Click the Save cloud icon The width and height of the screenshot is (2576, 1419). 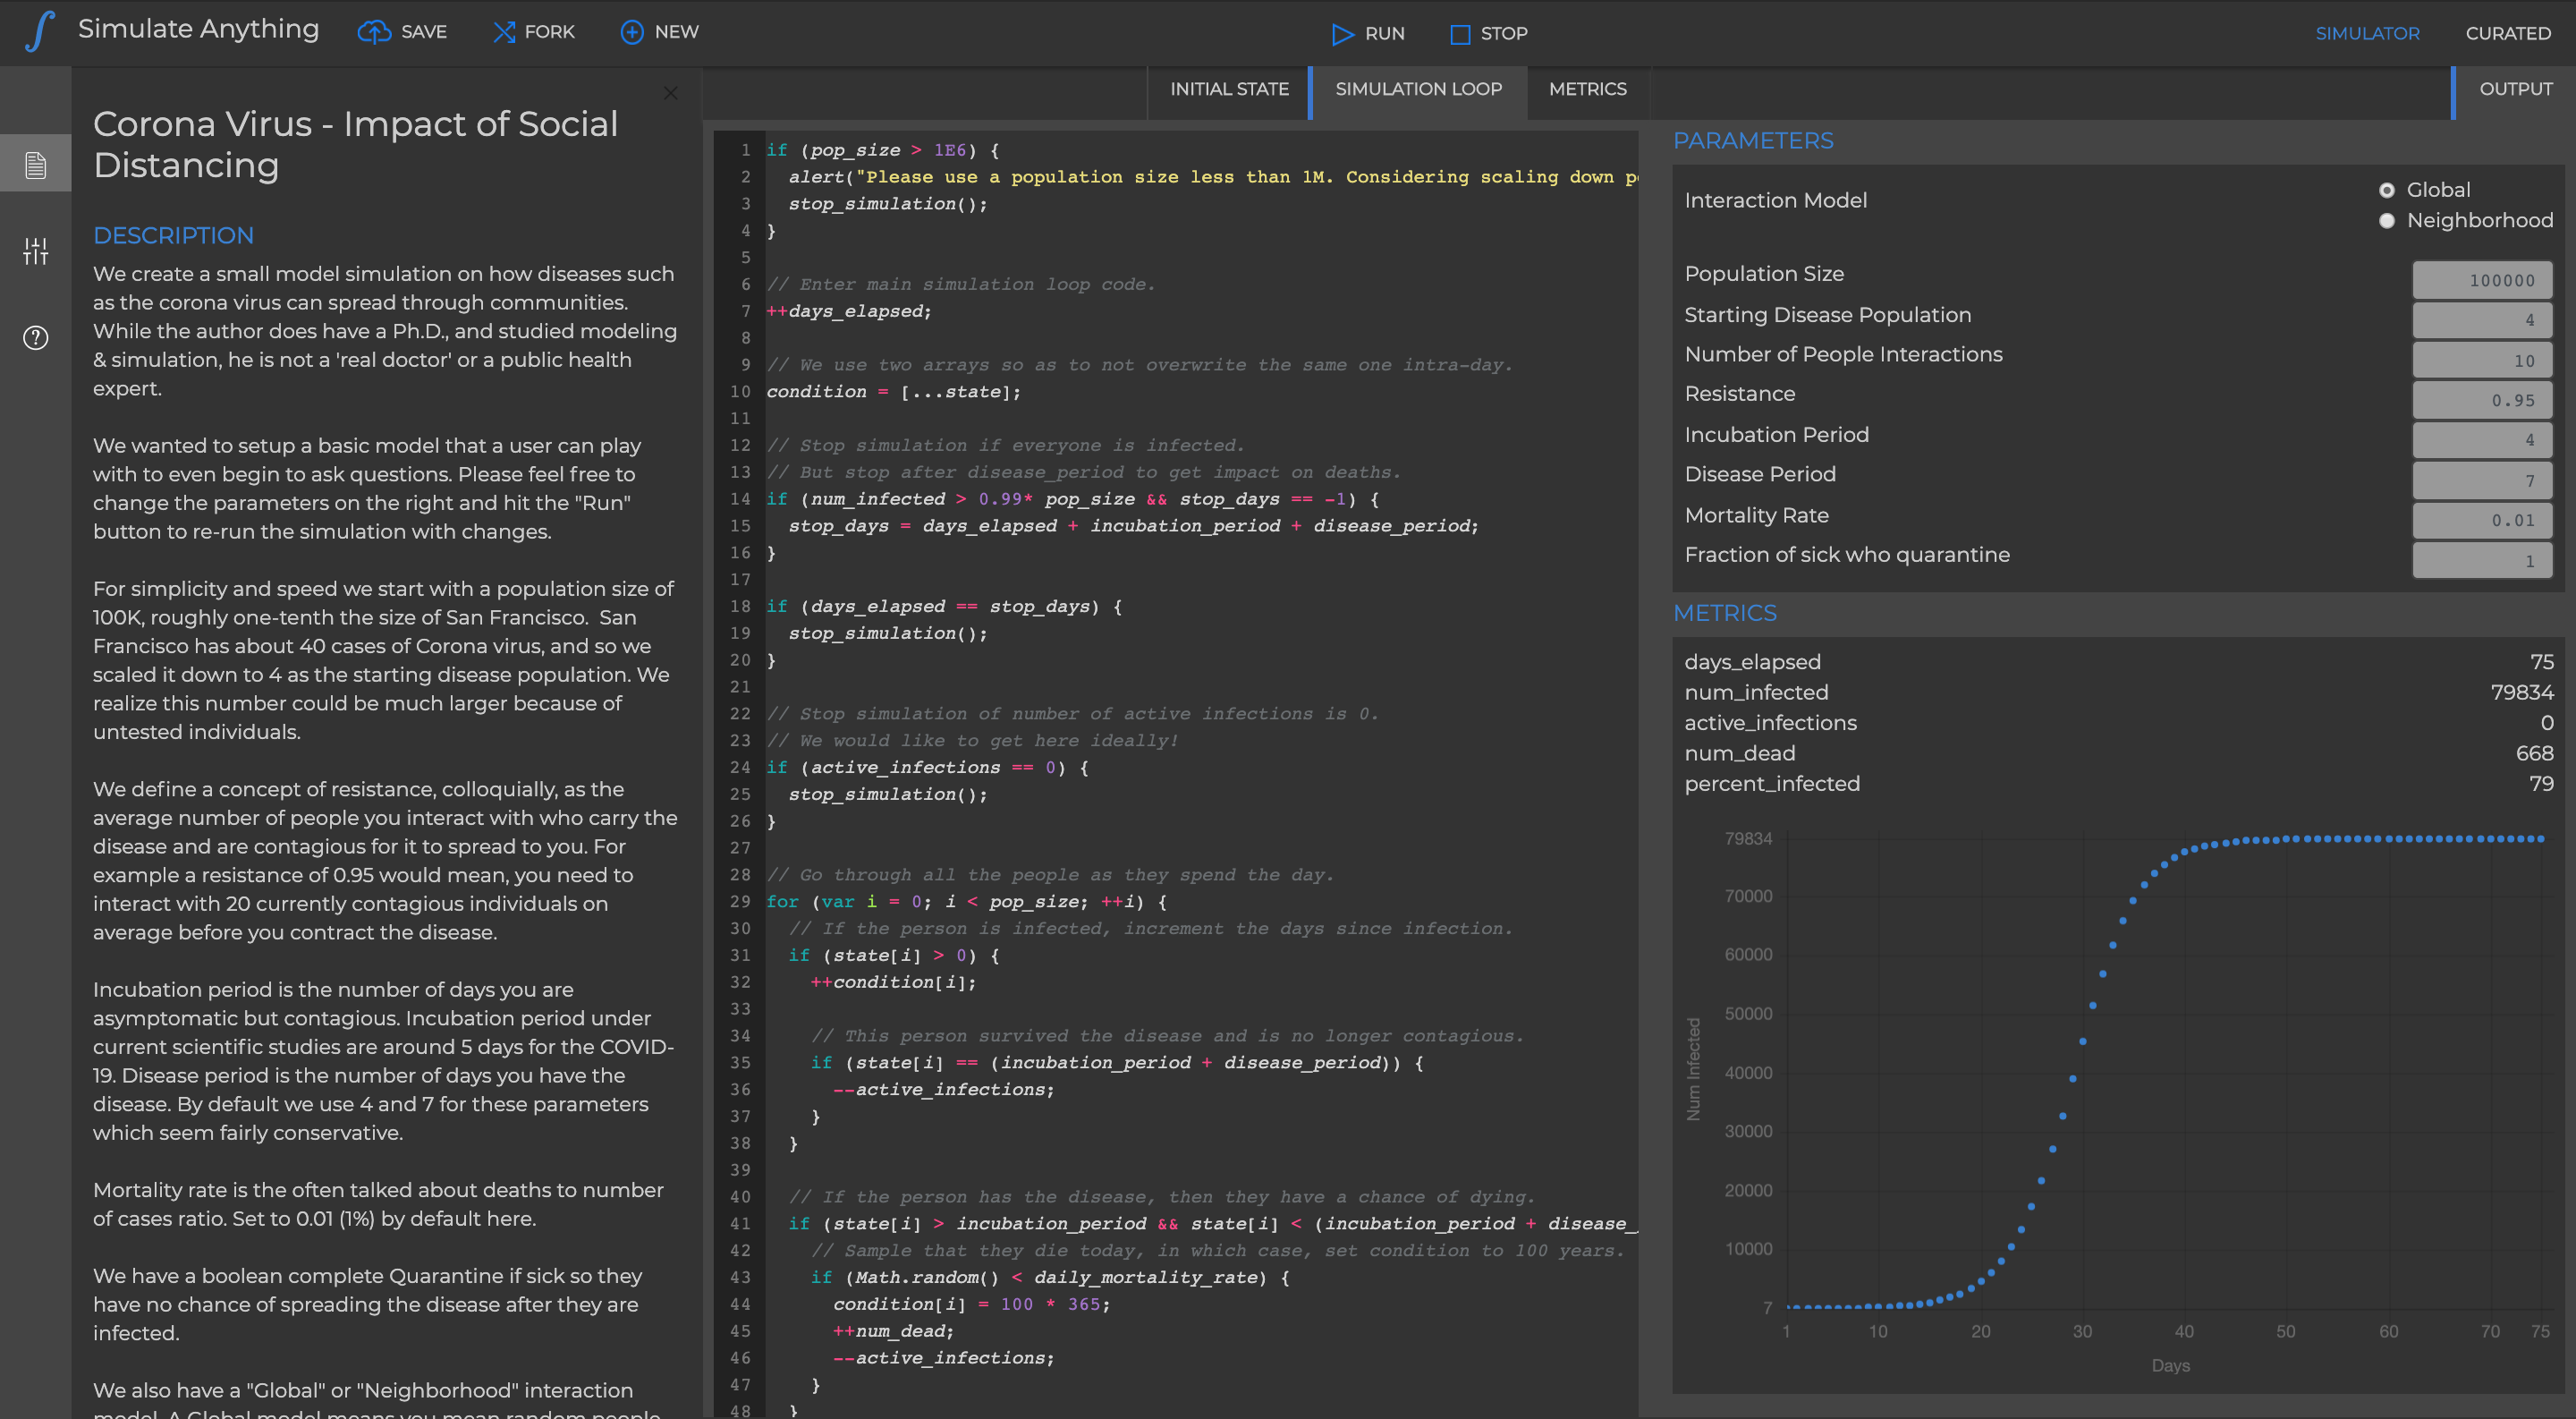pos(374,32)
